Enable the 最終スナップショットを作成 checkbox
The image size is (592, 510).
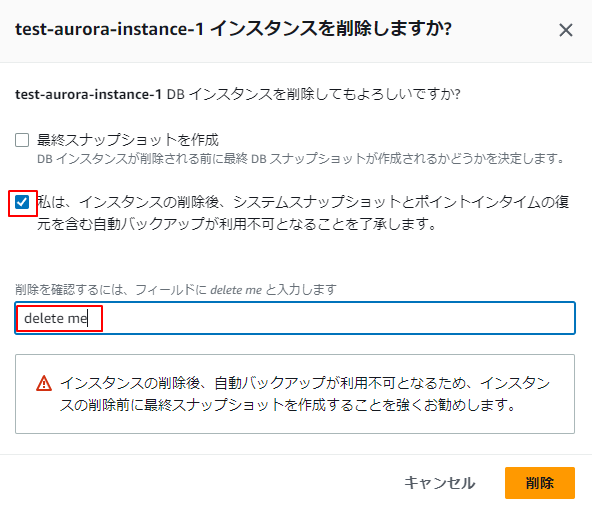pos(22,140)
